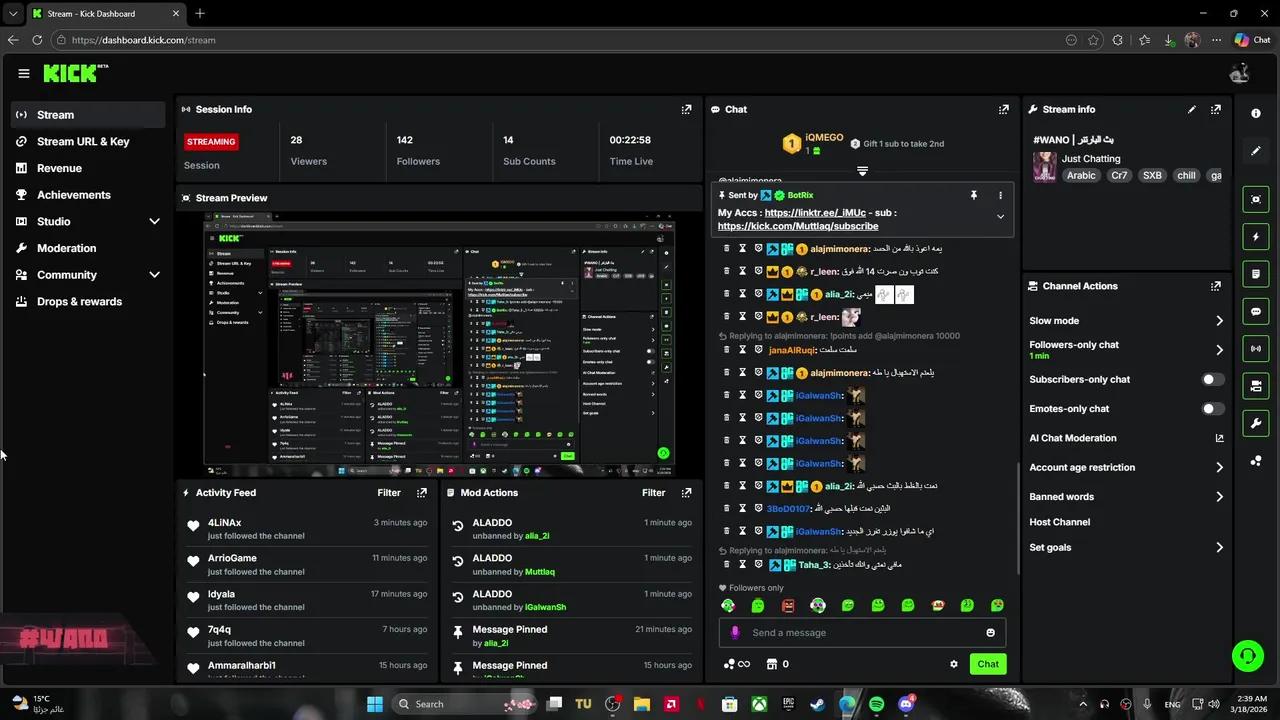Screen dimensions: 1280x720
Task: Click the chat bubble icon in right sidebar
Action: pos(1256,312)
